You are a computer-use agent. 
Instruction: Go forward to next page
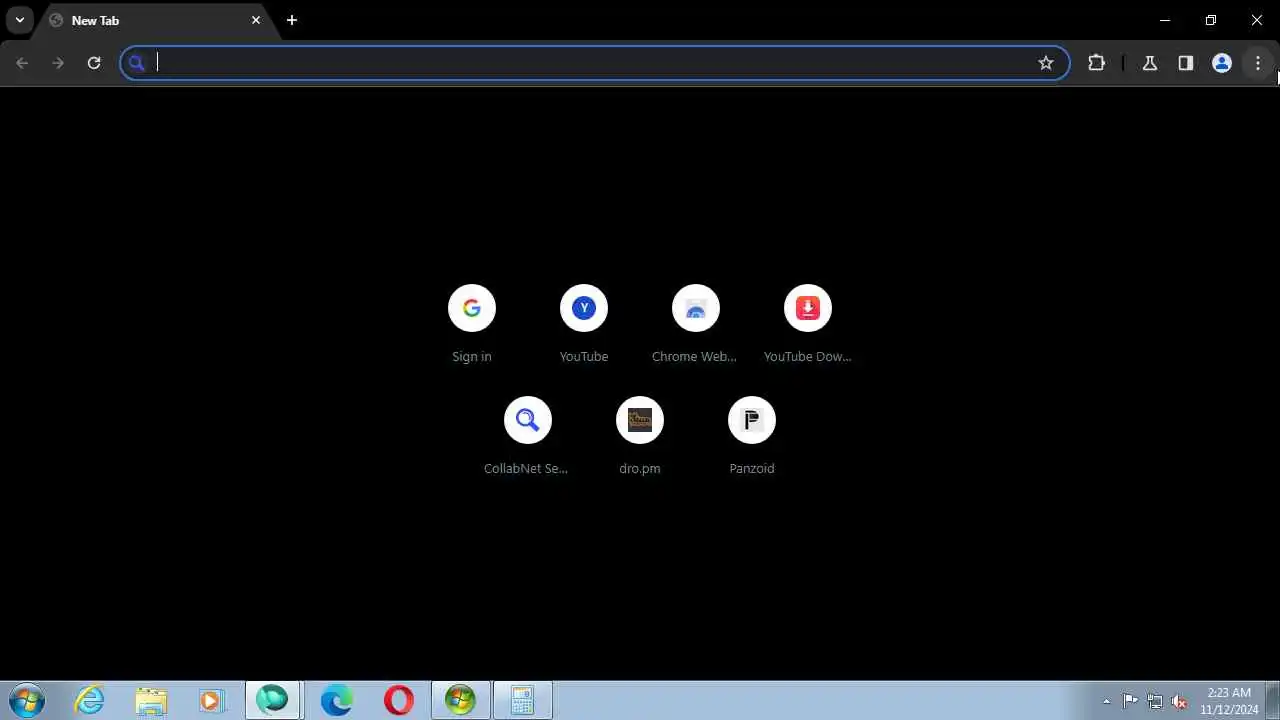[58, 63]
